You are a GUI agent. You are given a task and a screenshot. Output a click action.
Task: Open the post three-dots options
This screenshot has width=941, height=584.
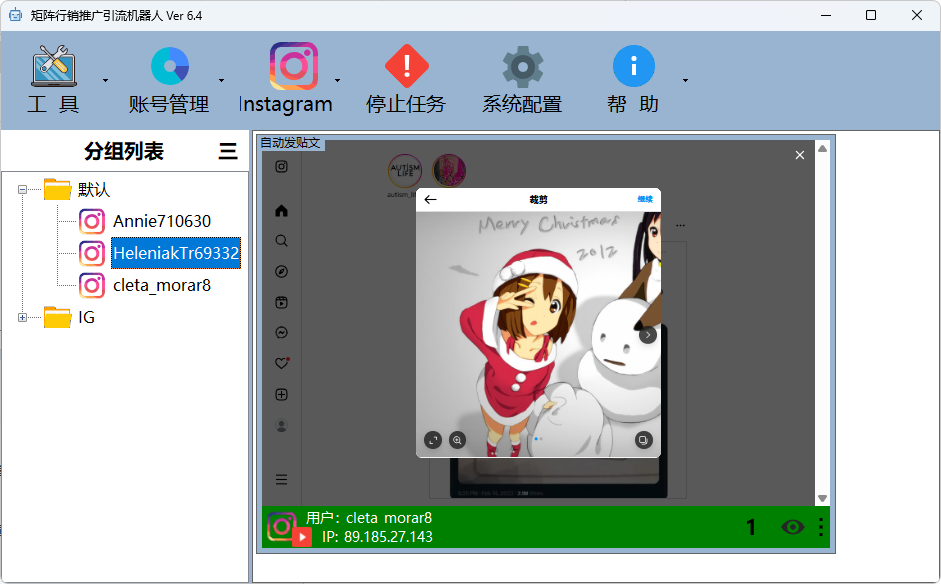pos(680,226)
